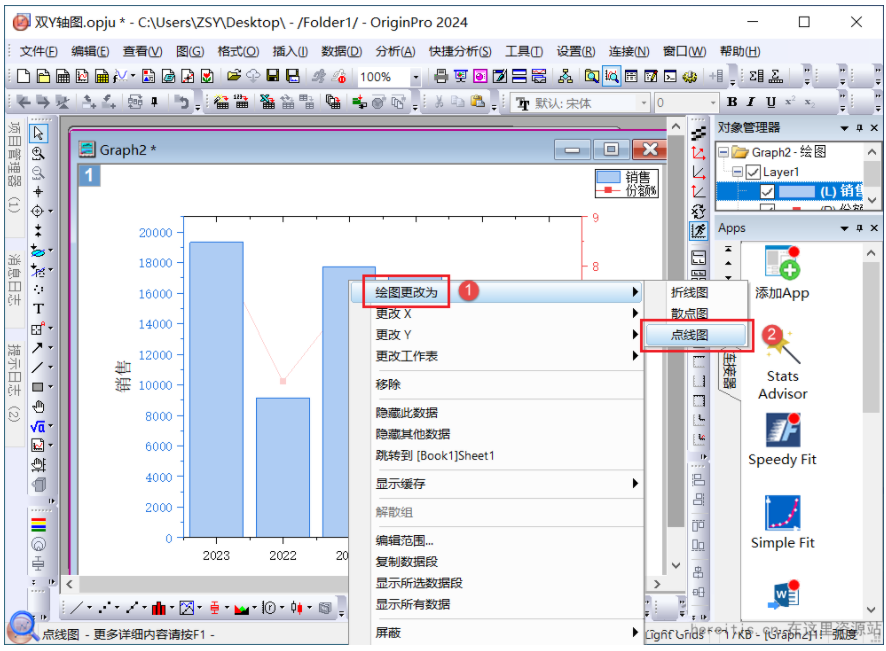The image size is (886, 651).
Task: Apply Underline text formatting
Action: coord(771,102)
